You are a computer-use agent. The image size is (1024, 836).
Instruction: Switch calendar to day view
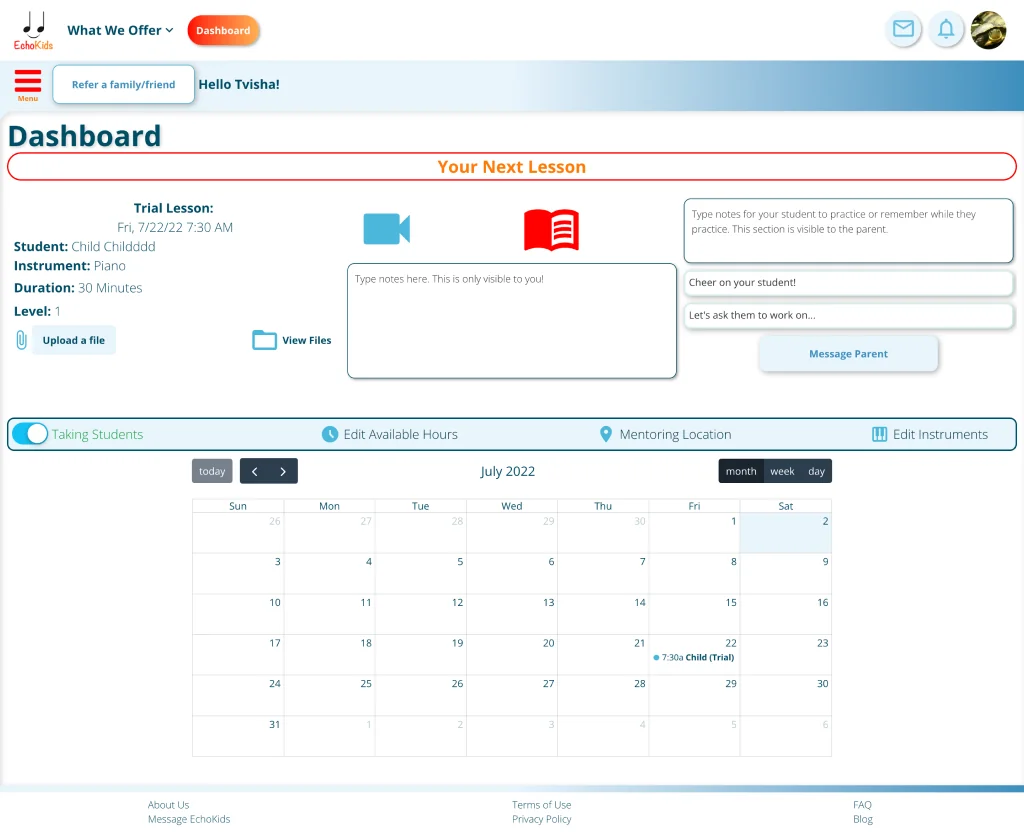pos(816,471)
